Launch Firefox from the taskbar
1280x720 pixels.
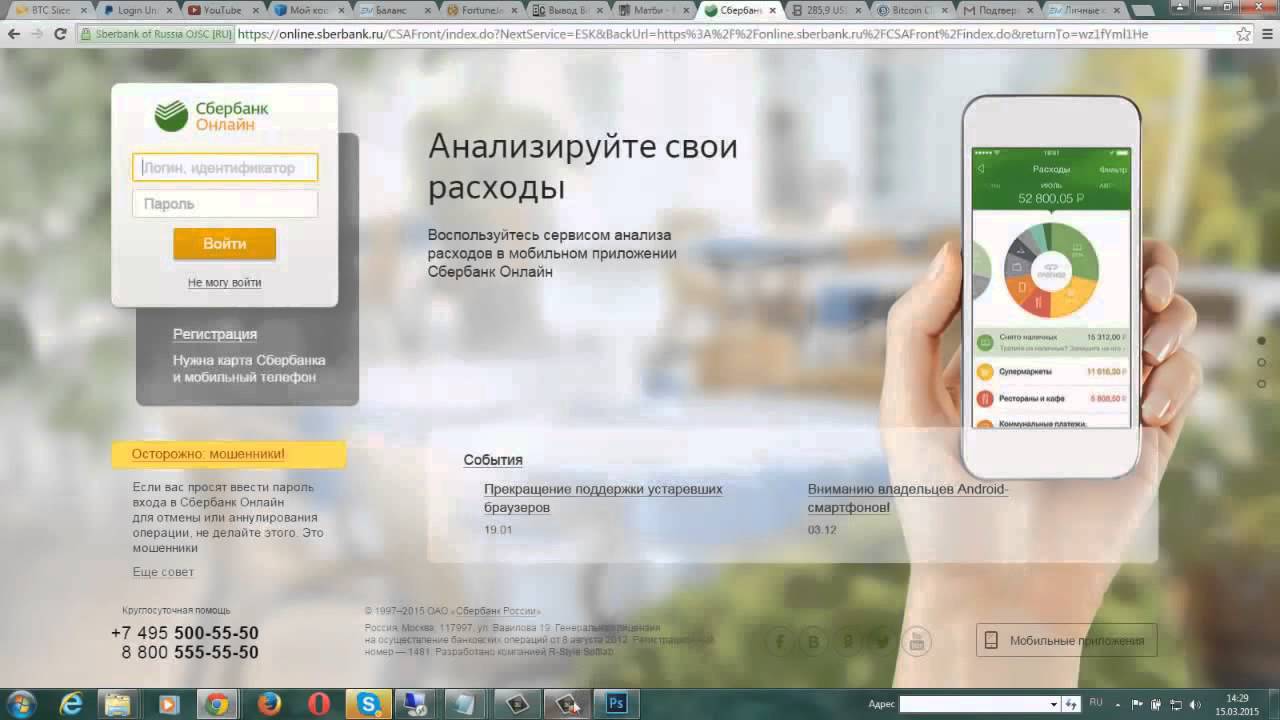click(269, 704)
